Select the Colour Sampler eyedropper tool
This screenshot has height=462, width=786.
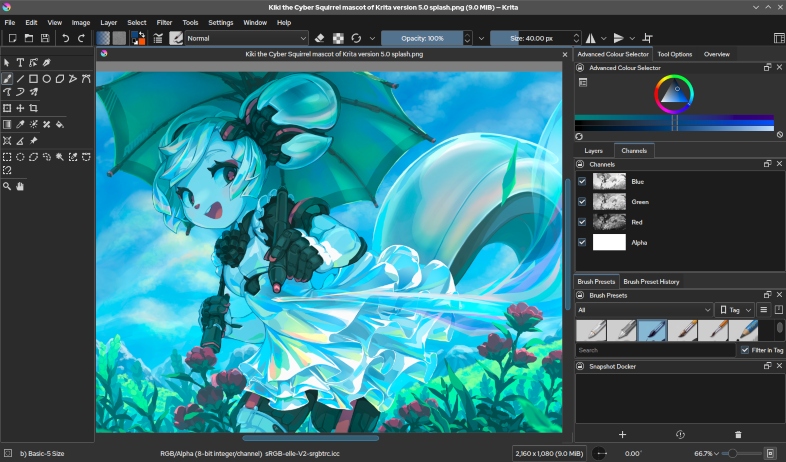coord(20,124)
